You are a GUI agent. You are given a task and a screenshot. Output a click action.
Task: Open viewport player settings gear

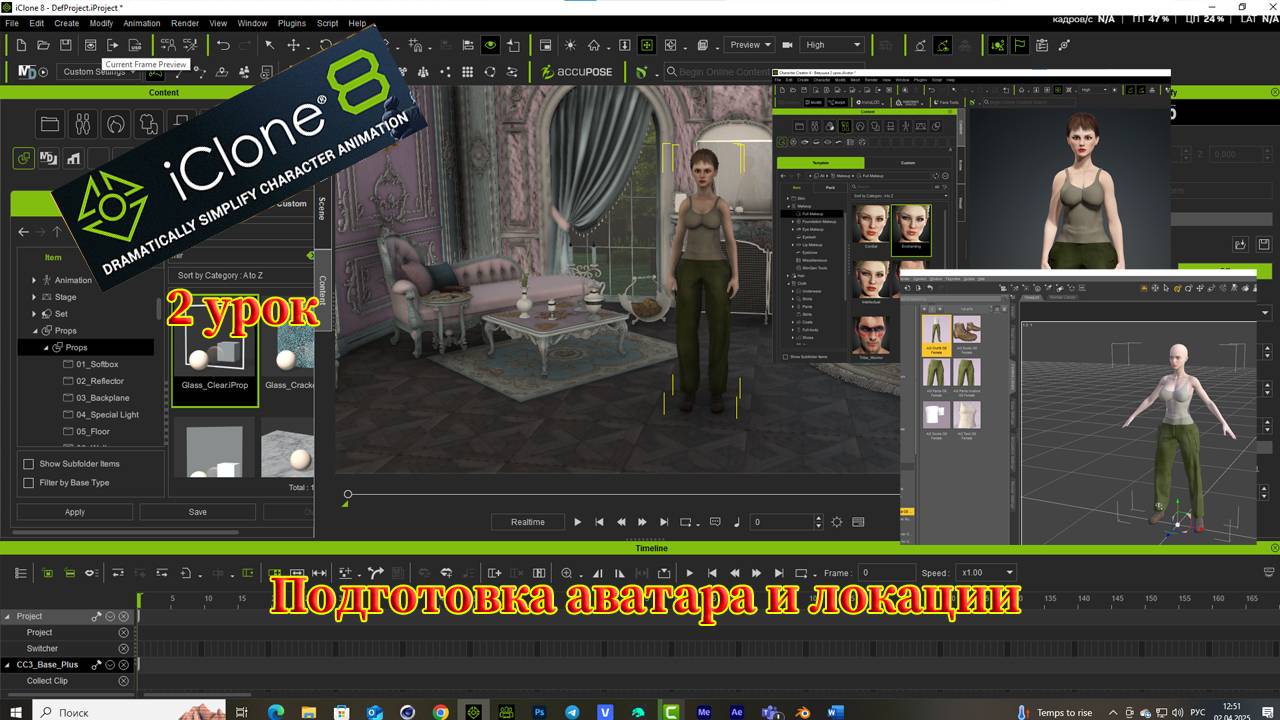837,522
